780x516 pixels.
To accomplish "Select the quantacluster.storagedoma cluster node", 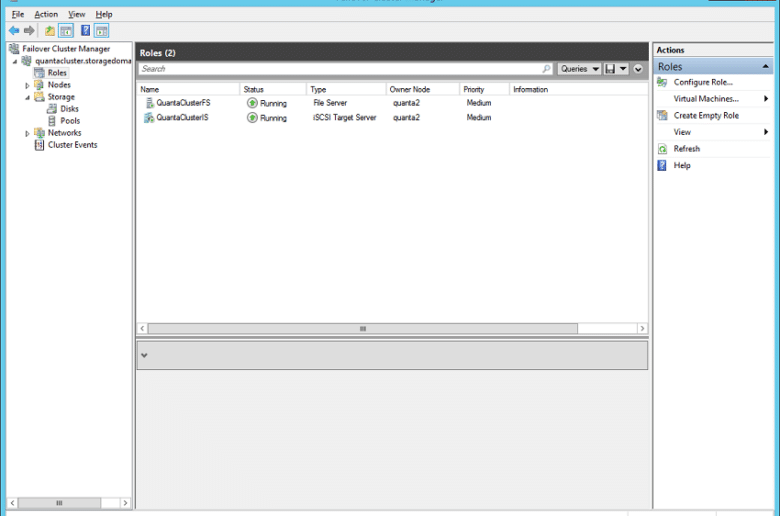I will tap(83, 61).
